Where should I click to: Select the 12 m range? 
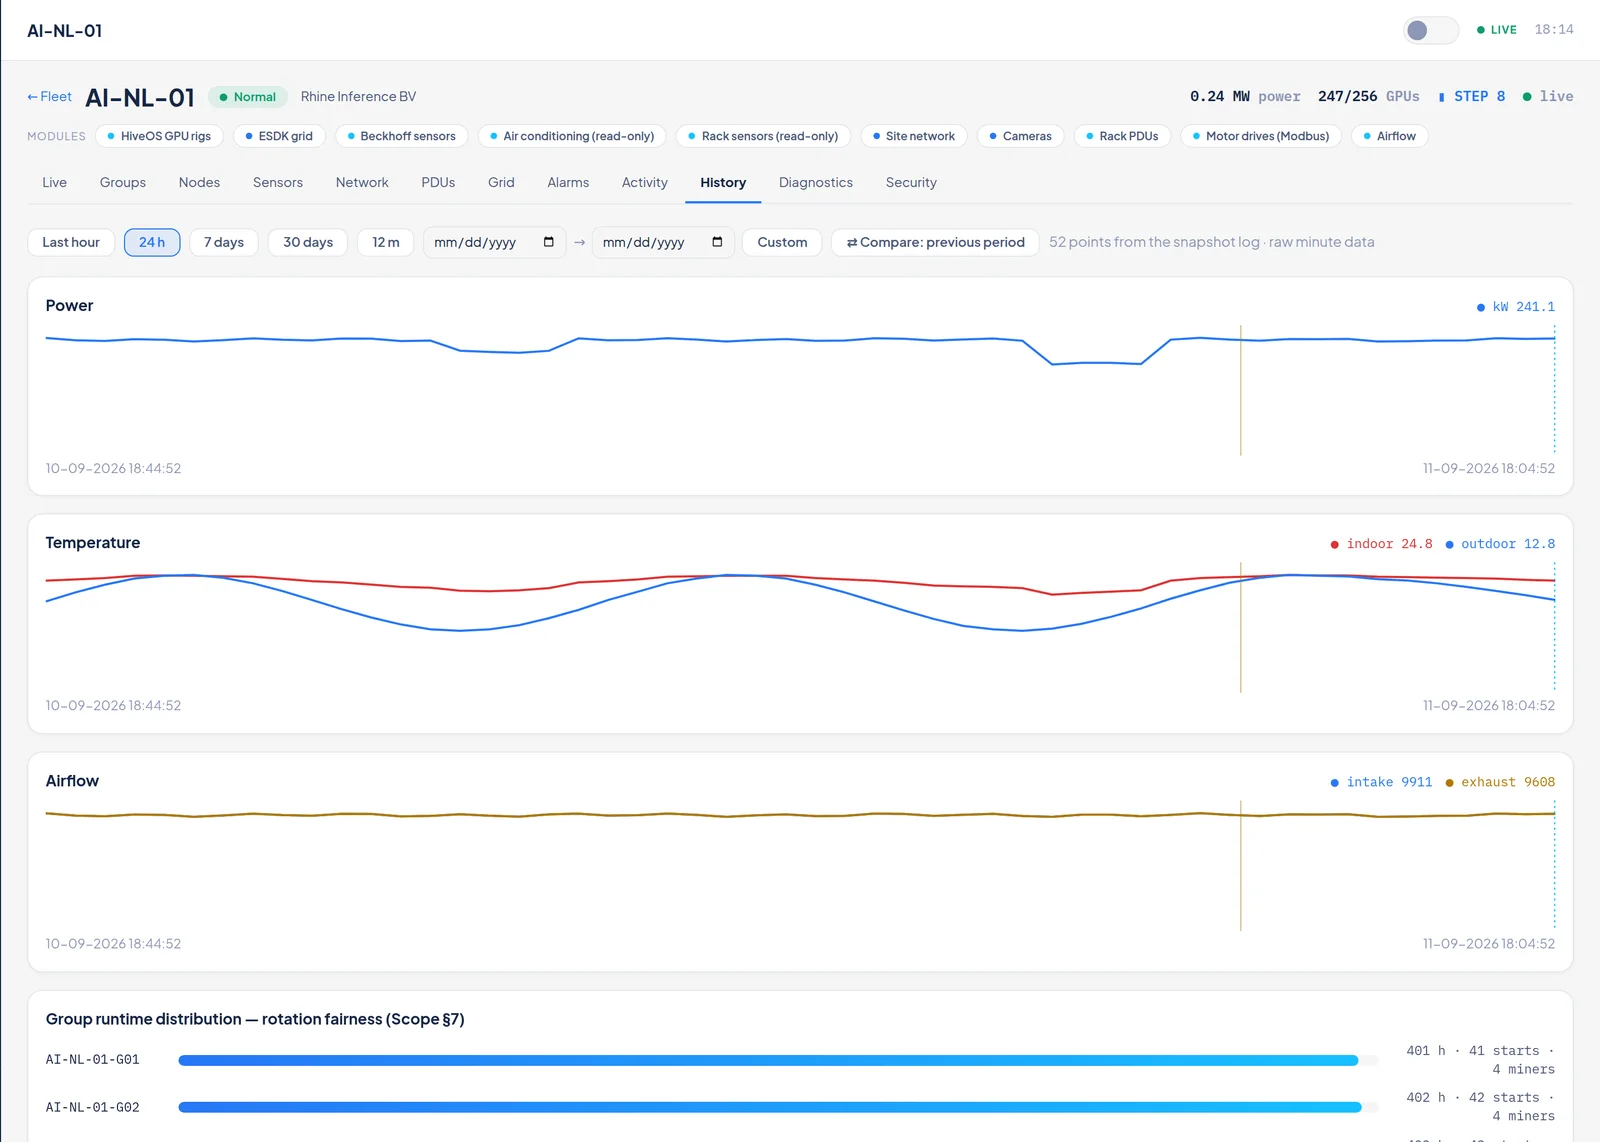click(x=386, y=243)
